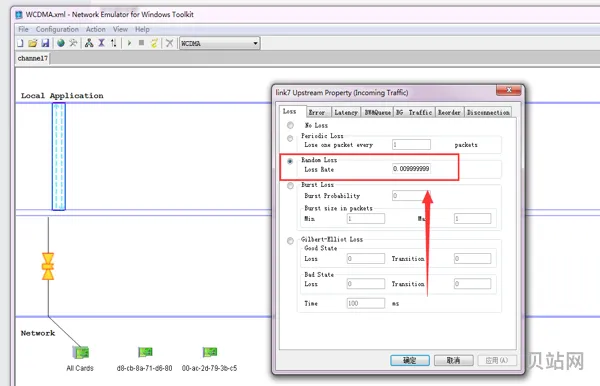Open the Configuration menu
This screenshot has height=386, width=600.
tap(57, 29)
